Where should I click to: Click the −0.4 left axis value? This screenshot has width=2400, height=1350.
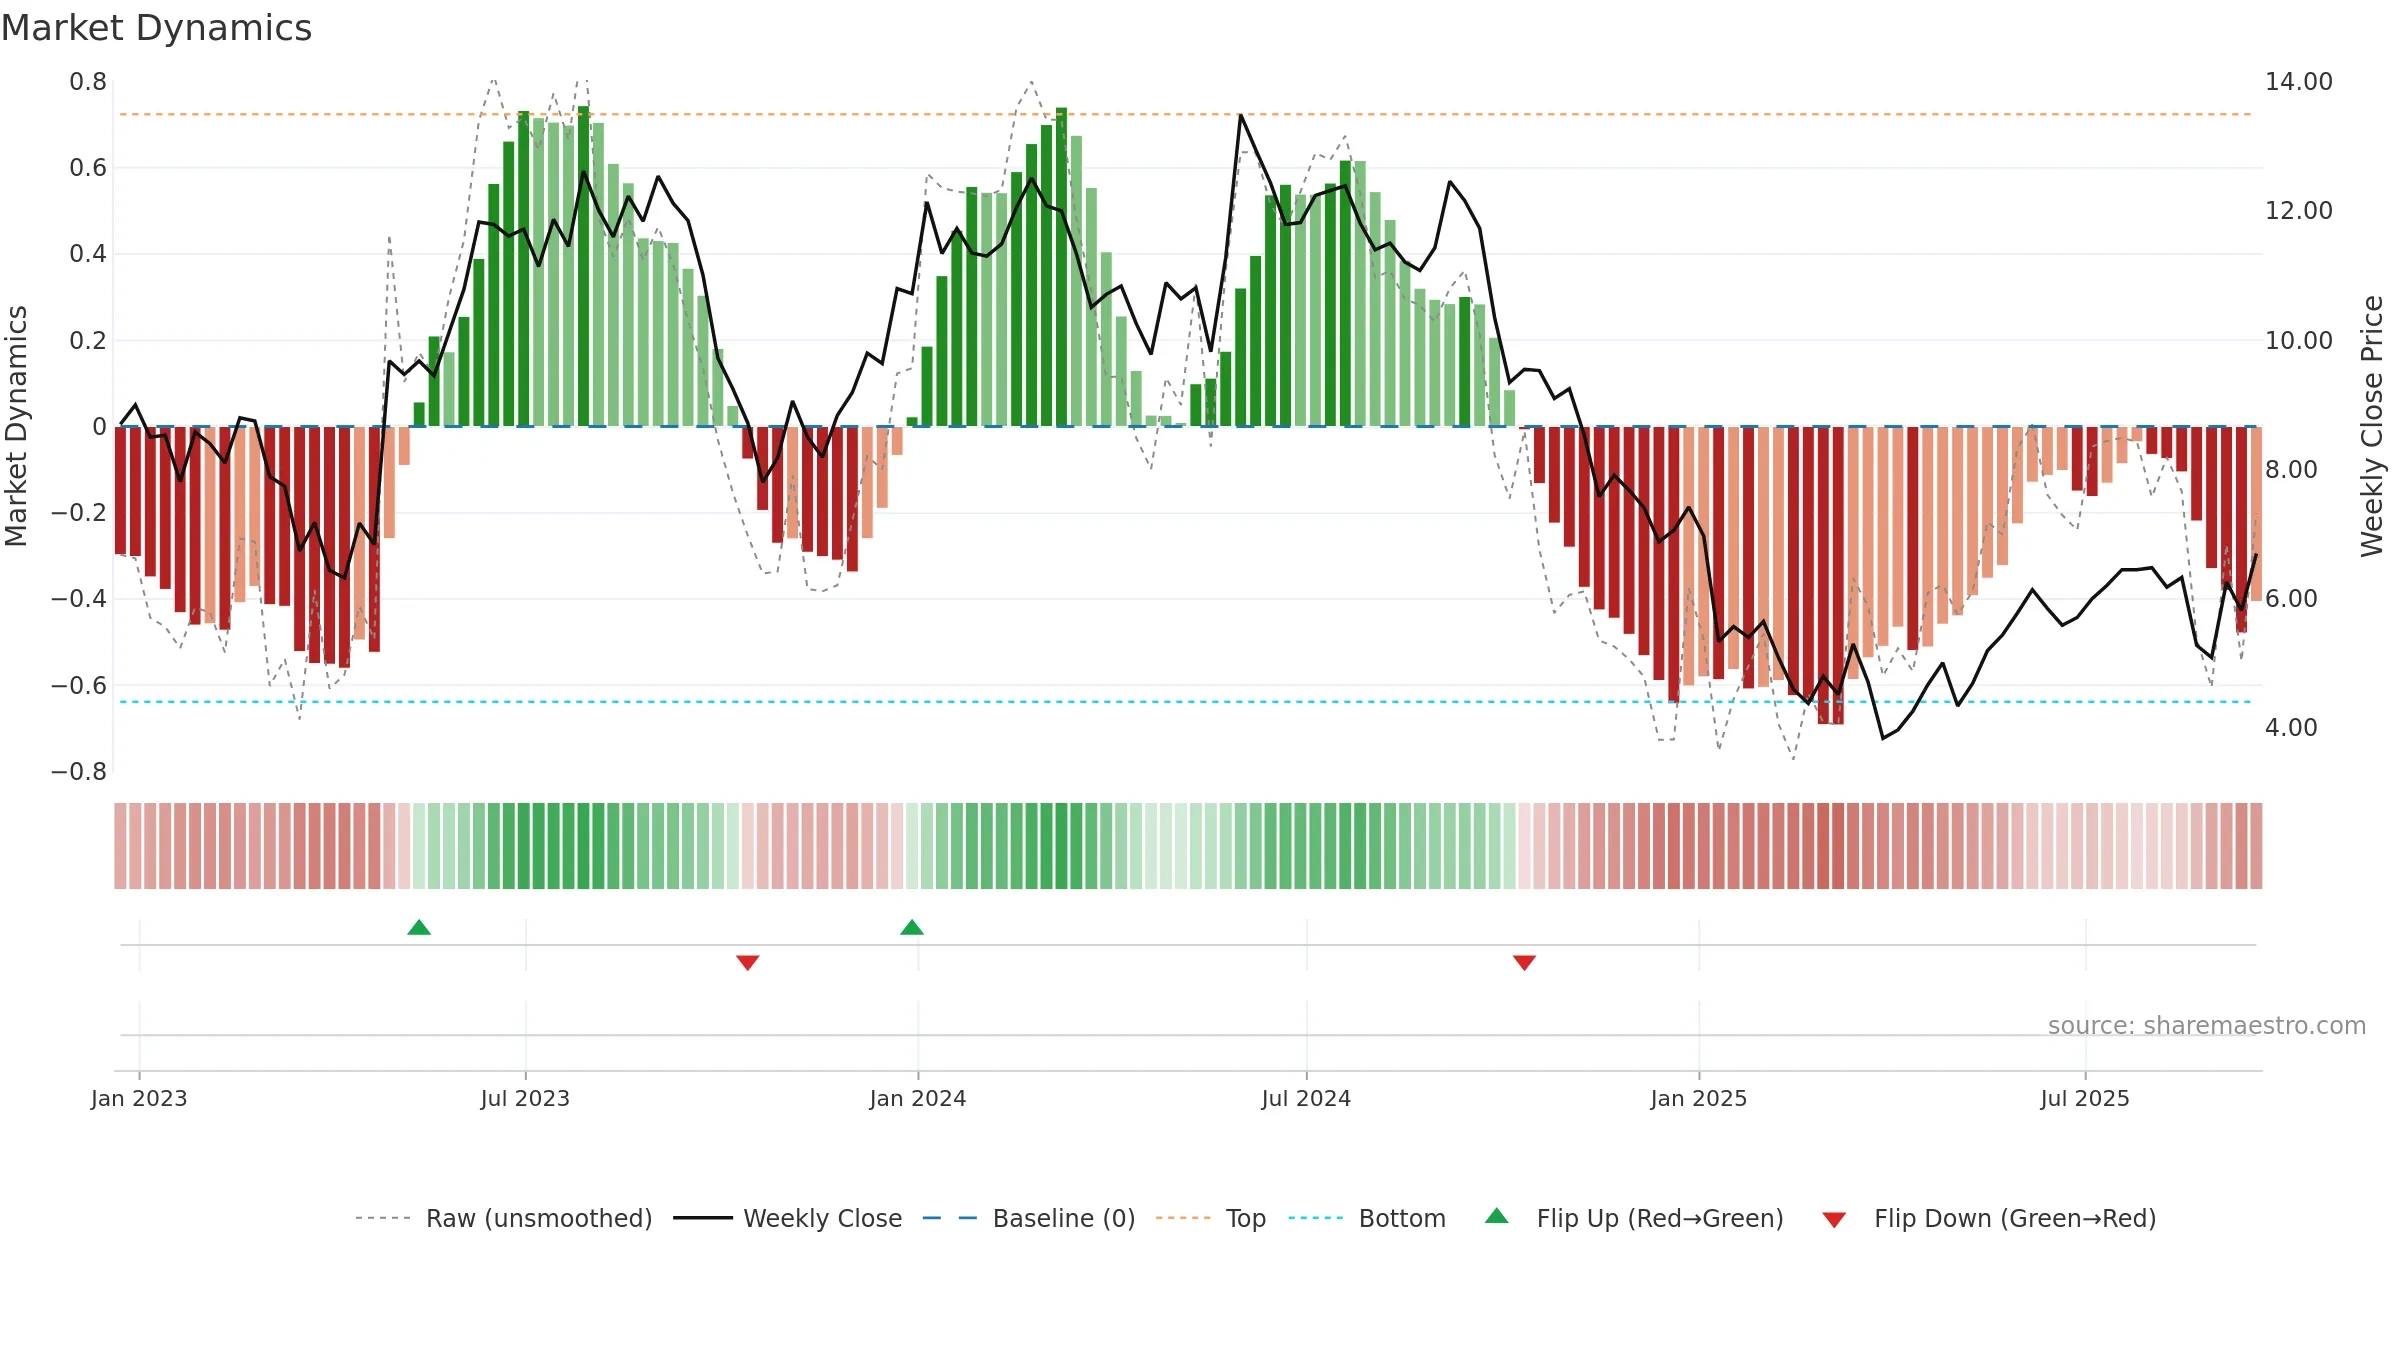point(79,599)
